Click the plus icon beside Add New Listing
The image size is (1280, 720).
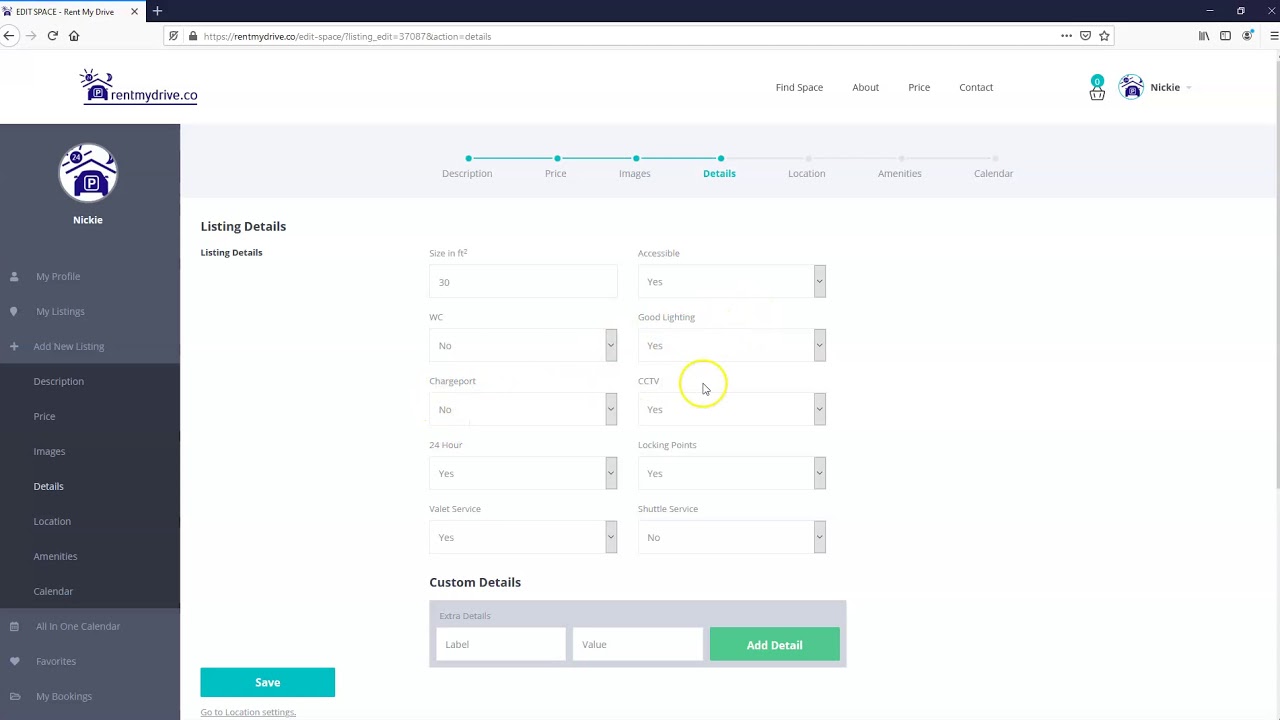[x=14, y=346]
